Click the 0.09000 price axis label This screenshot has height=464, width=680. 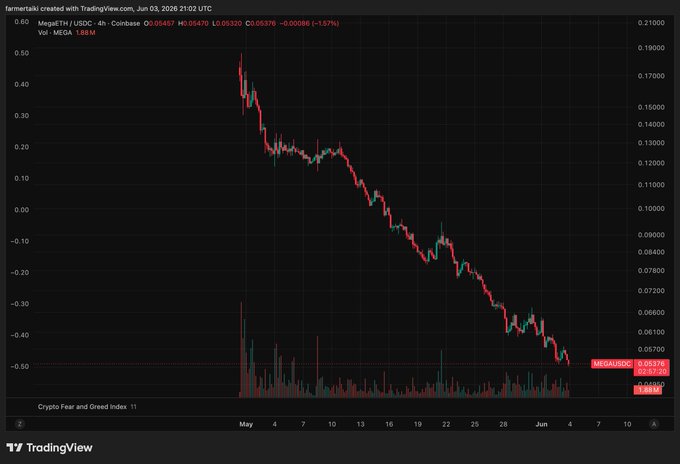click(651, 235)
